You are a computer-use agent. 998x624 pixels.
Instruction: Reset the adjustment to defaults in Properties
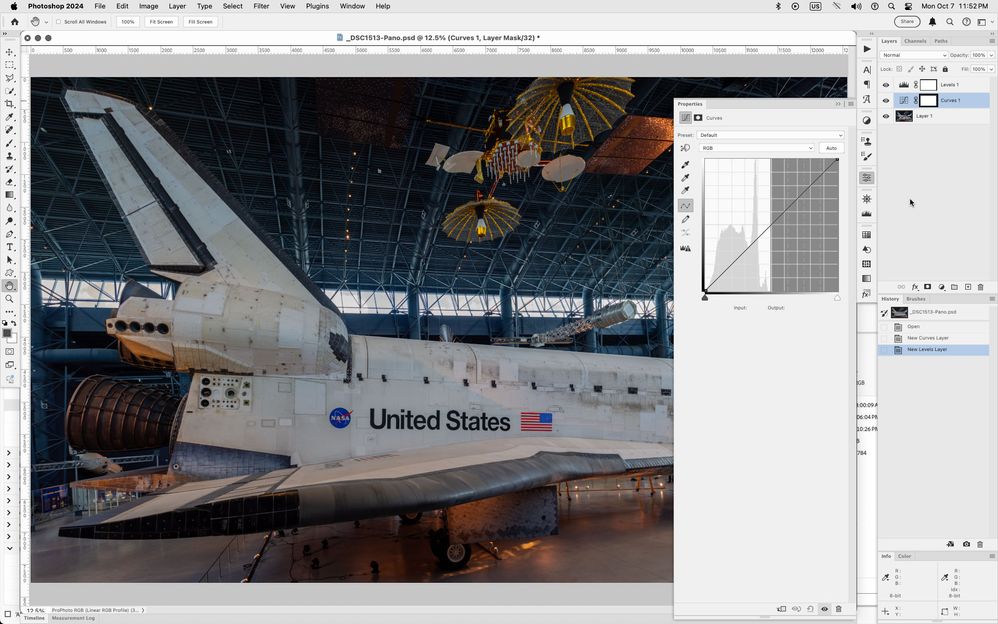810,609
